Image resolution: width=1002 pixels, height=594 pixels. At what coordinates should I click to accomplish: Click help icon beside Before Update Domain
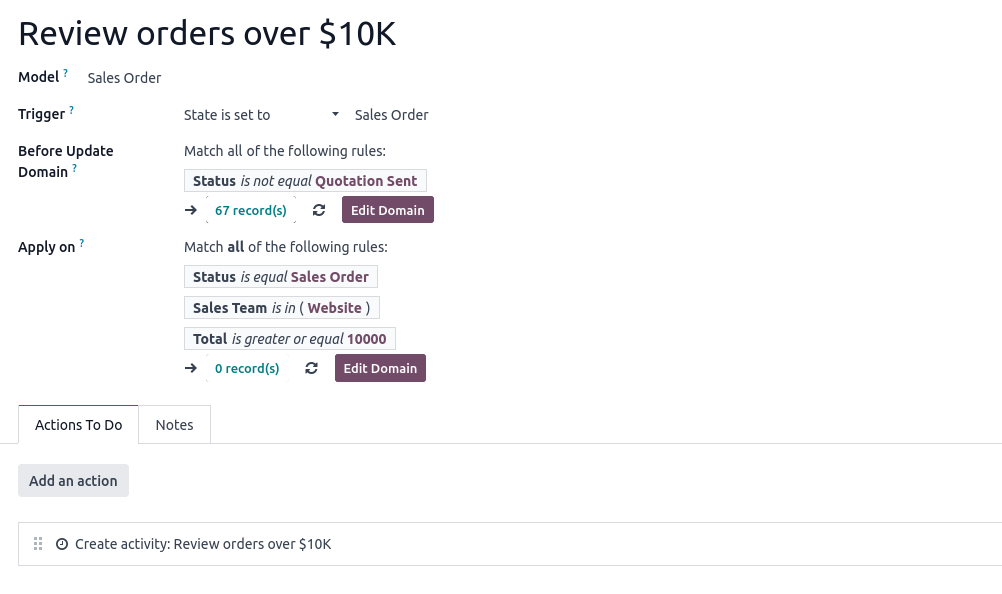point(74,169)
